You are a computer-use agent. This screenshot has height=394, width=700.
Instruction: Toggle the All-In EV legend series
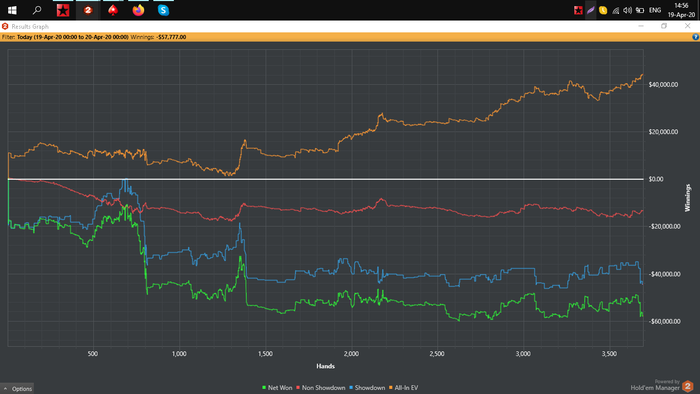click(x=403, y=388)
